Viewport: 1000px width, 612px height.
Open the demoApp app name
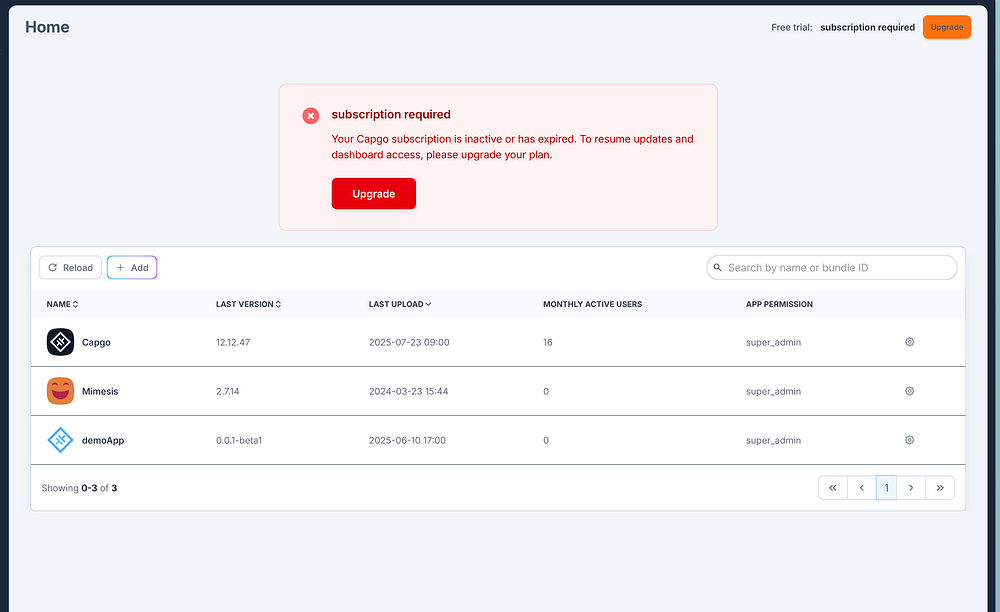(103, 441)
